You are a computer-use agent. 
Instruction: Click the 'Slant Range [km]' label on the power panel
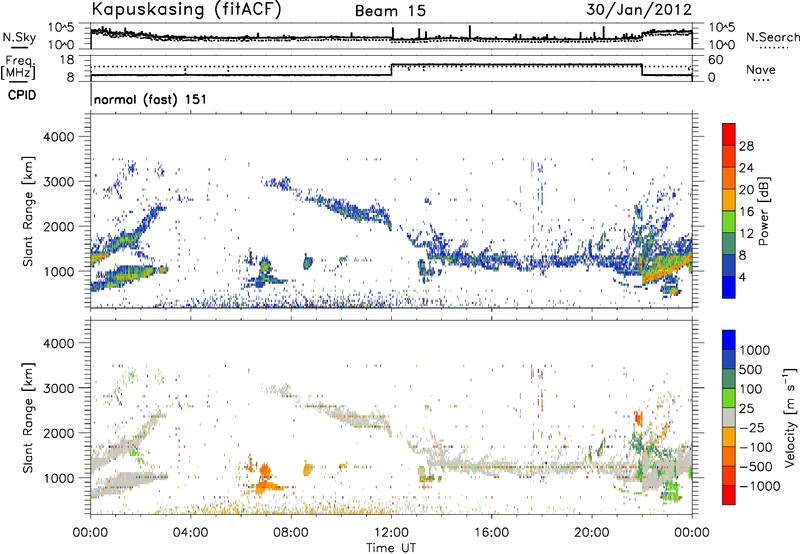[28, 211]
